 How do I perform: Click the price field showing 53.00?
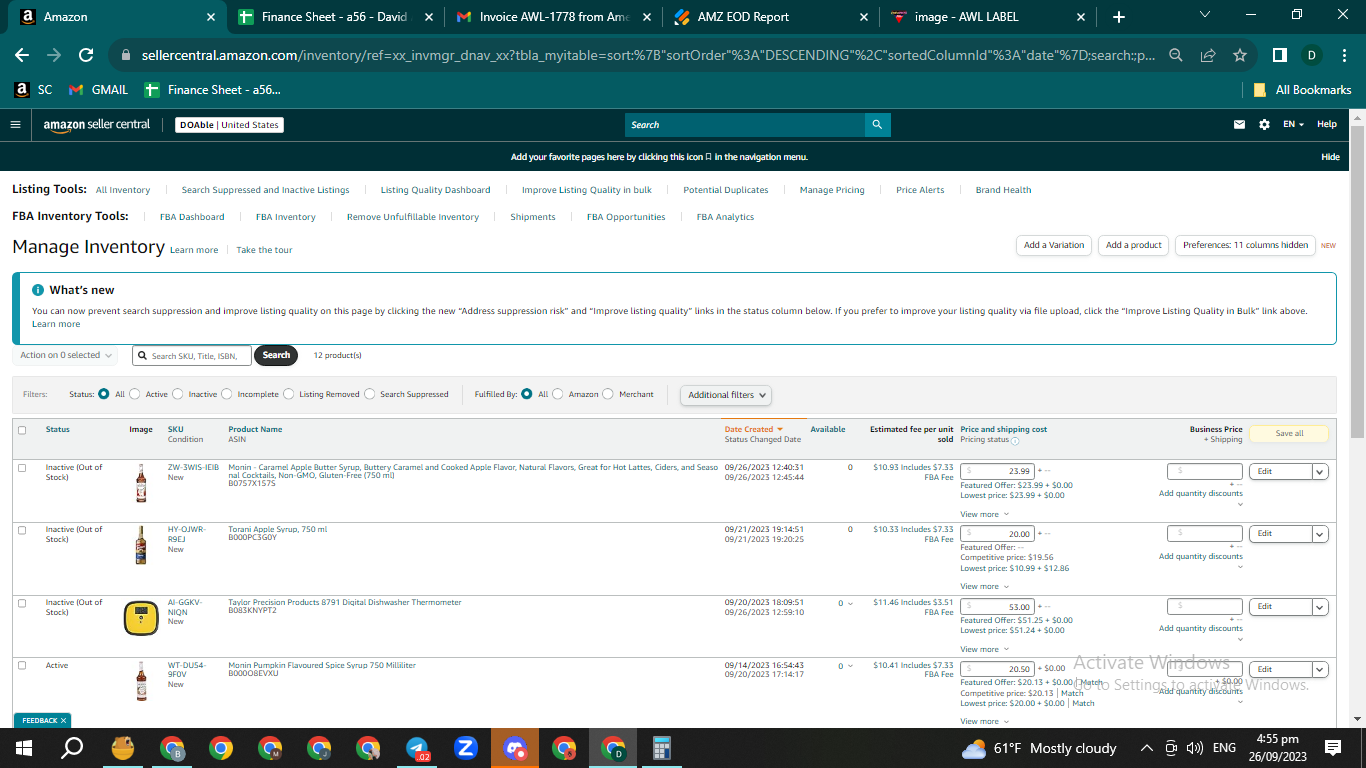click(x=997, y=606)
